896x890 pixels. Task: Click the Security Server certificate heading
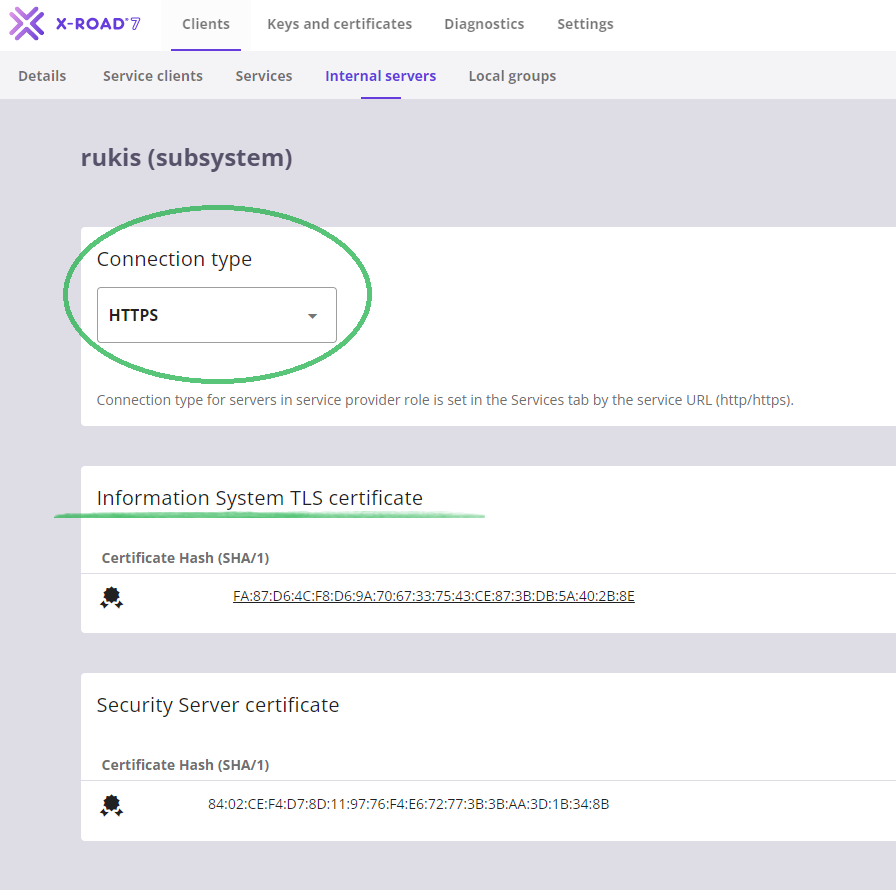click(218, 705)
